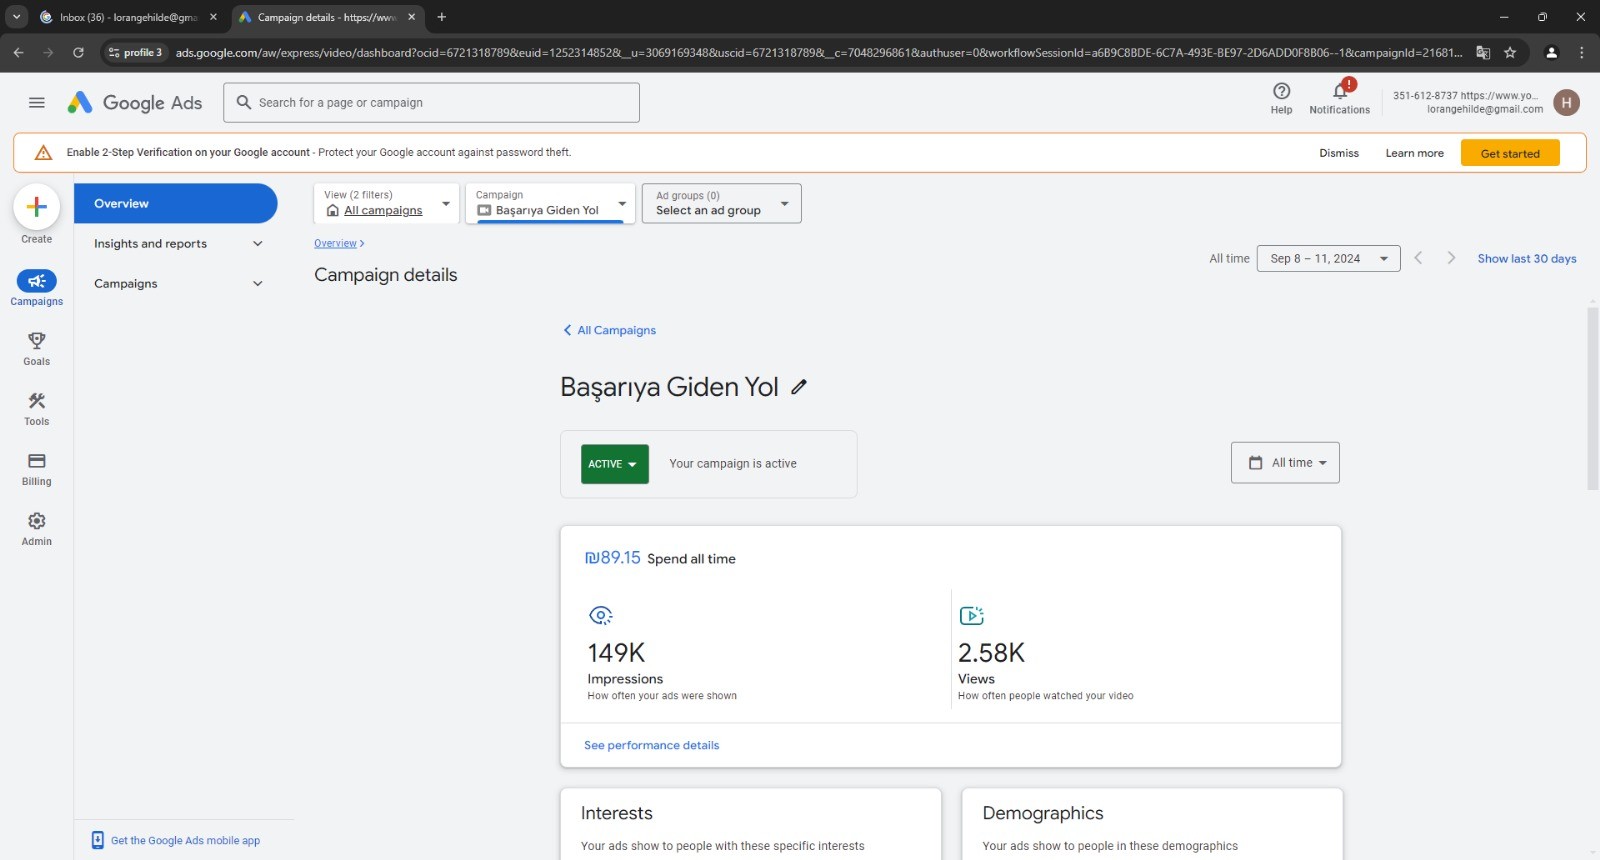
Task: Click the Demographics card heading
Action: [x=1042, y=813]
